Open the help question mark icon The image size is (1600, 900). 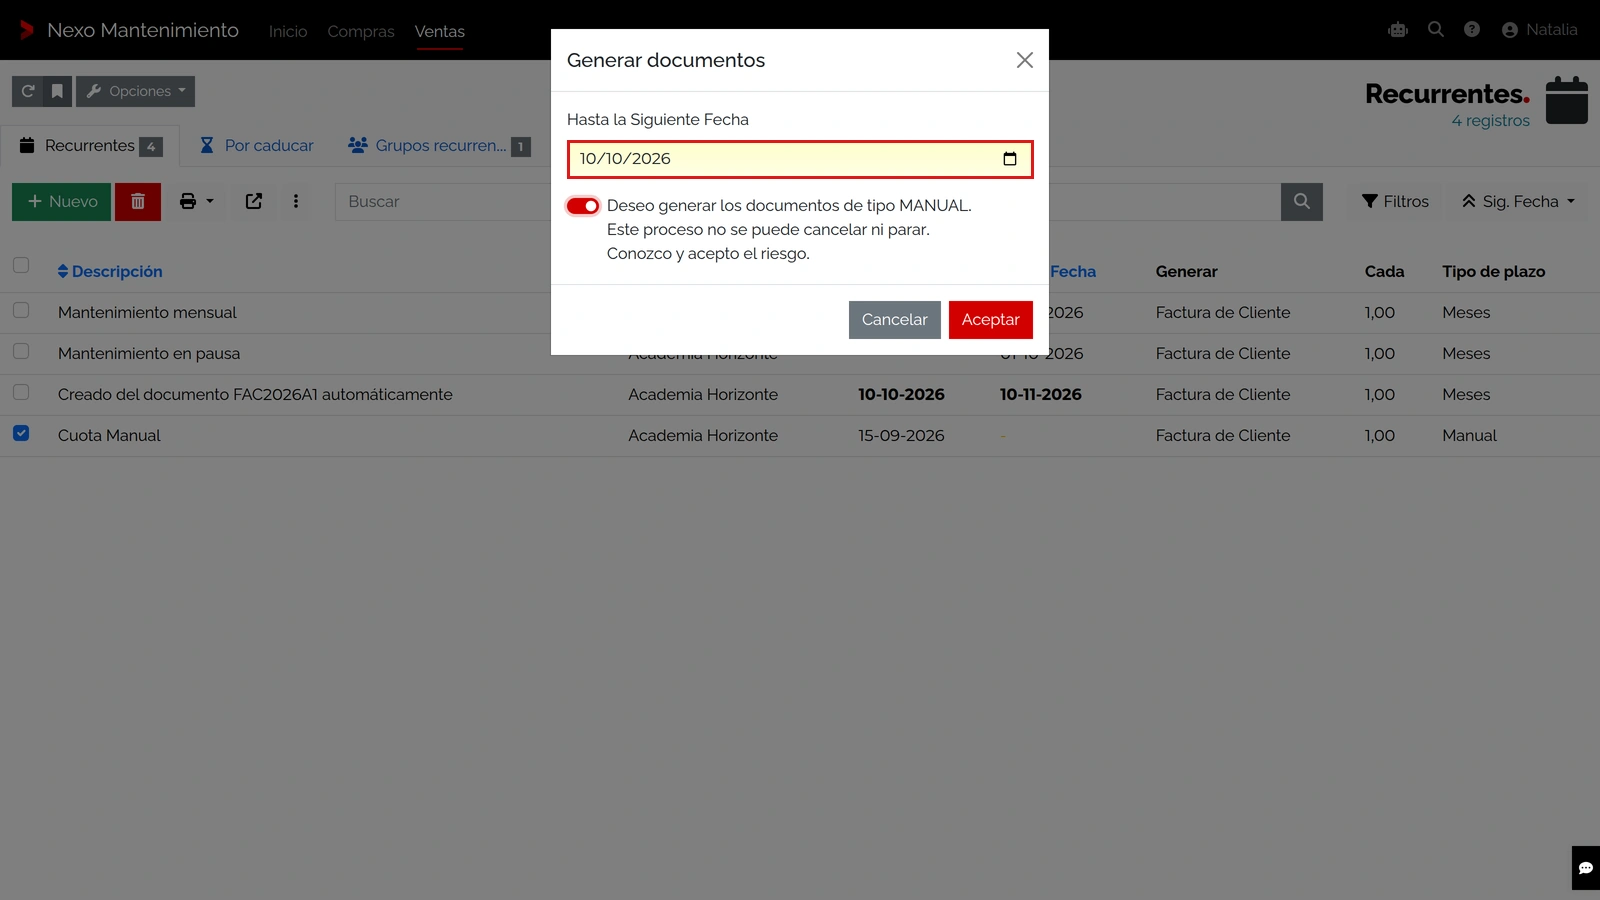pyautogui.click(x=1472, y=30)
